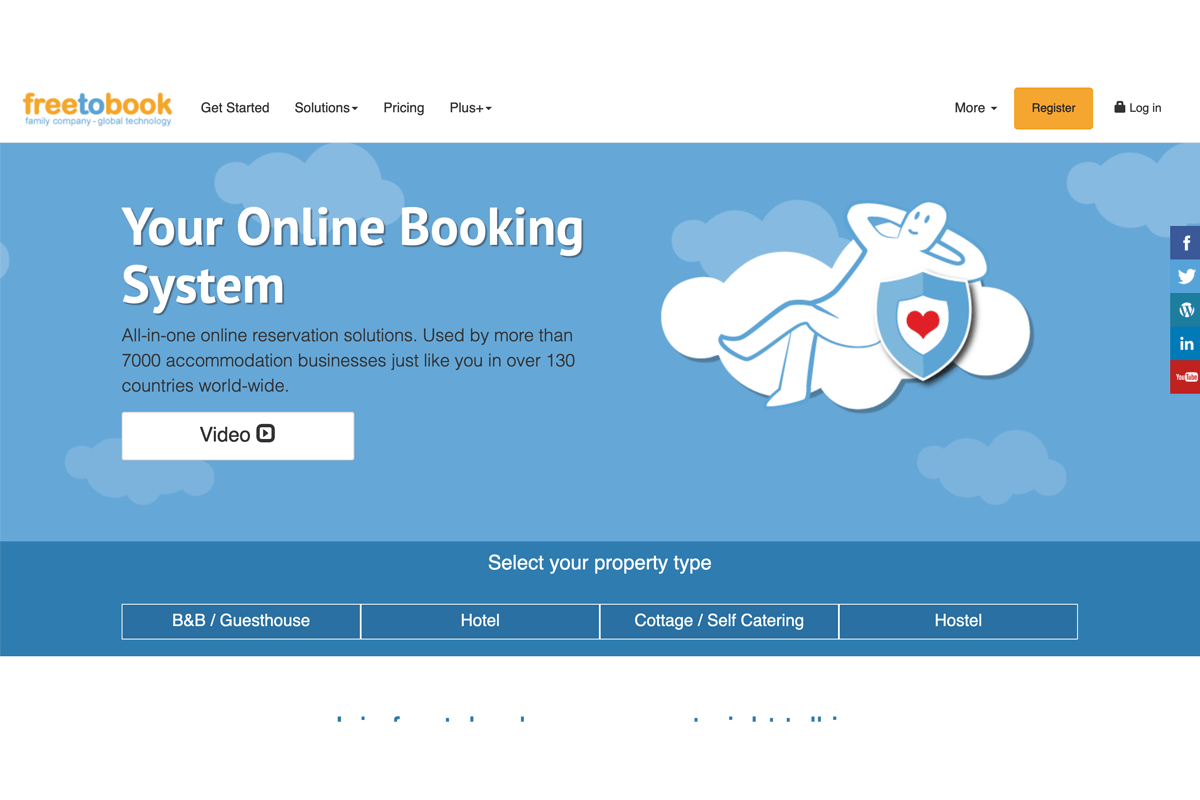Screen dimensions: 1200x800
Task: Open the Pricing page
Action: click(404, 108)
